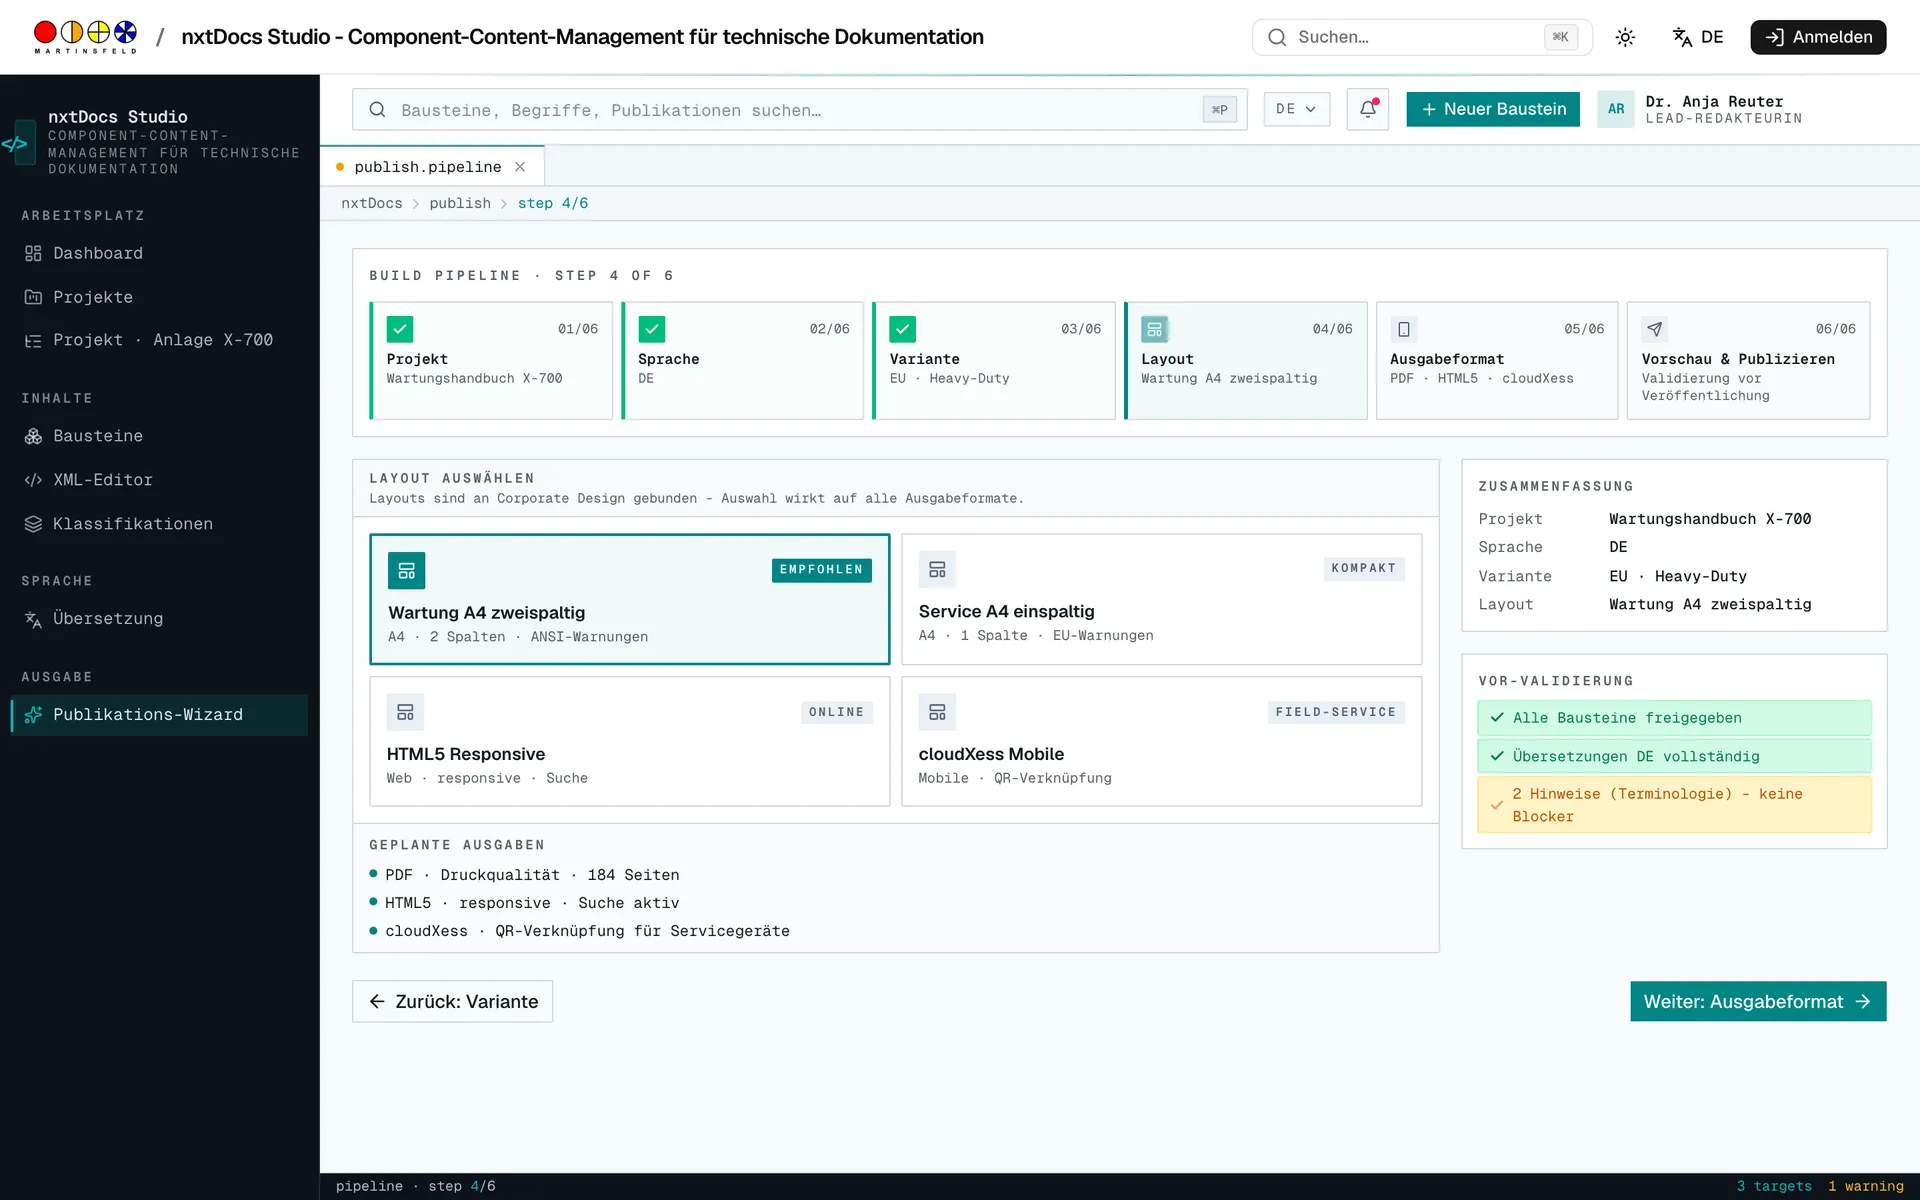Open Projekt · Anlage X-700 entry
Image resolution: width=1920 pixels, height=1200 pixels.
pos(160,340)
